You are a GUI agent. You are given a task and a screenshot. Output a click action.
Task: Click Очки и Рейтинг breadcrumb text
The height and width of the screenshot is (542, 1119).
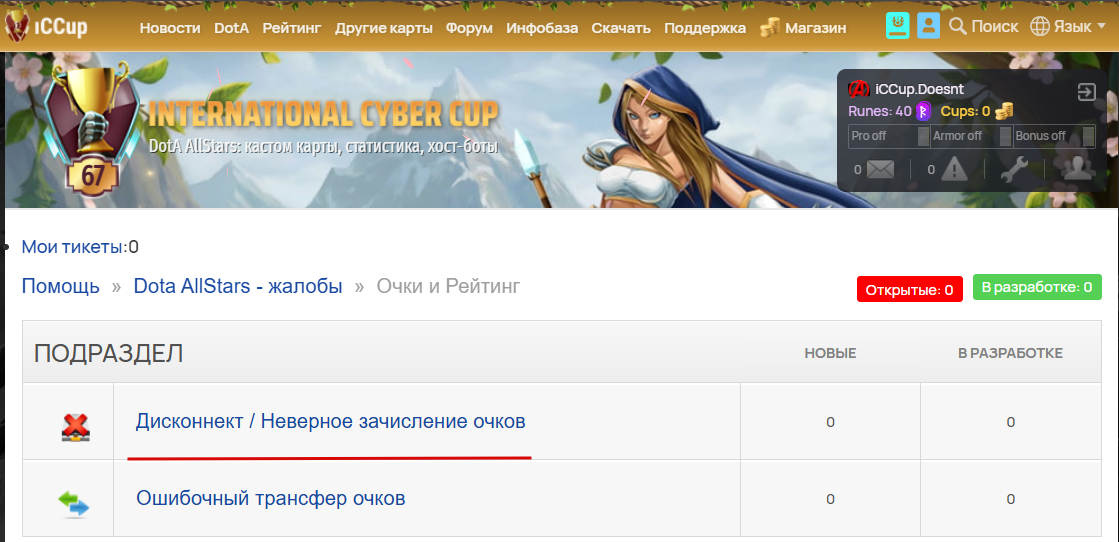click(448, 287)
